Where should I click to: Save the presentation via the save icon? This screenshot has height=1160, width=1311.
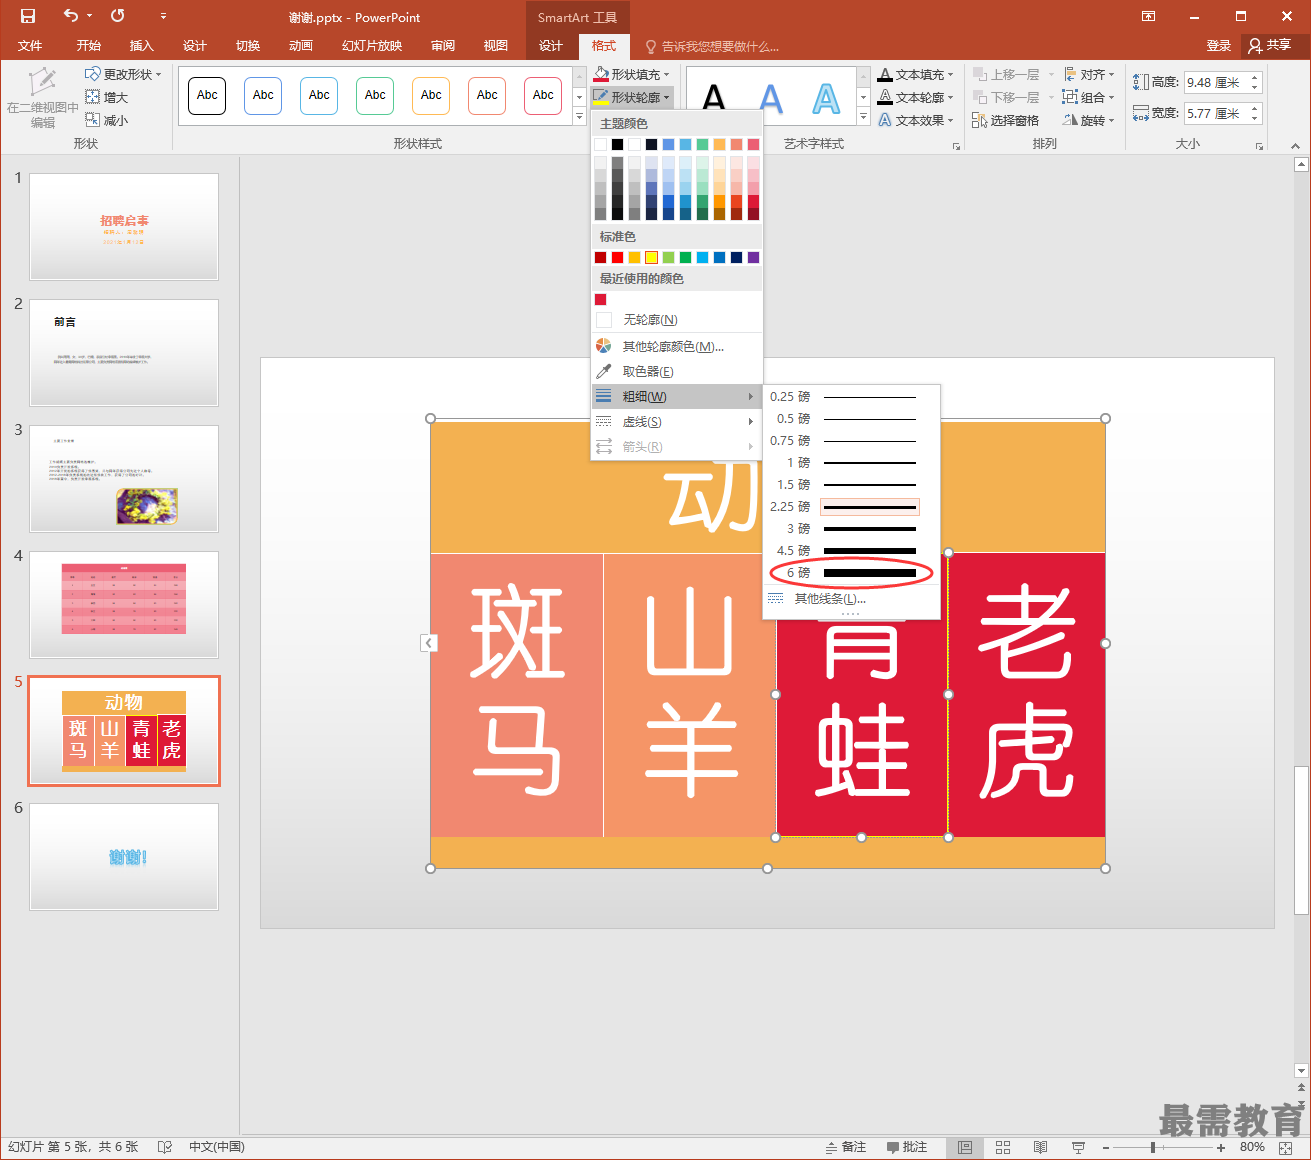click(27, 16)
